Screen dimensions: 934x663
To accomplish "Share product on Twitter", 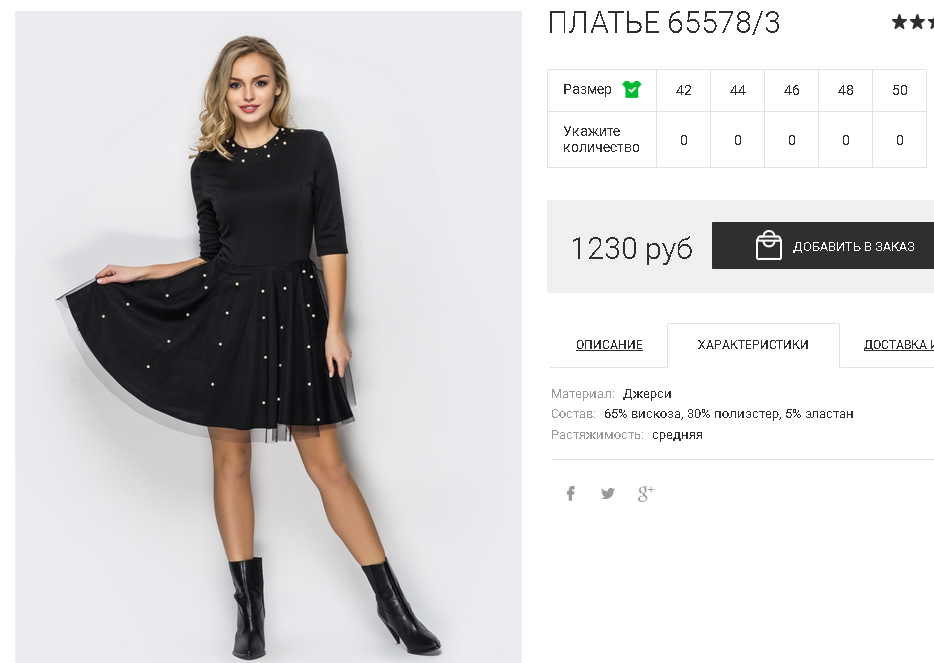I will (x=608, y=493).
